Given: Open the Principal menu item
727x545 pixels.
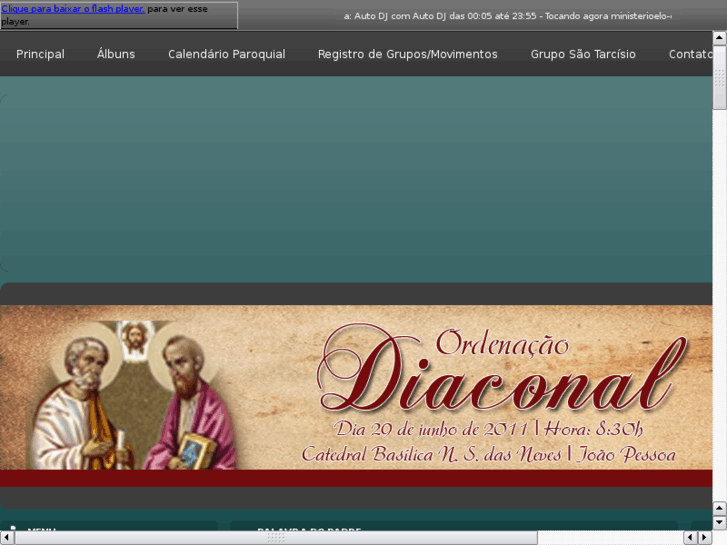Looking at the screenshot, I should tap(40, 54).
